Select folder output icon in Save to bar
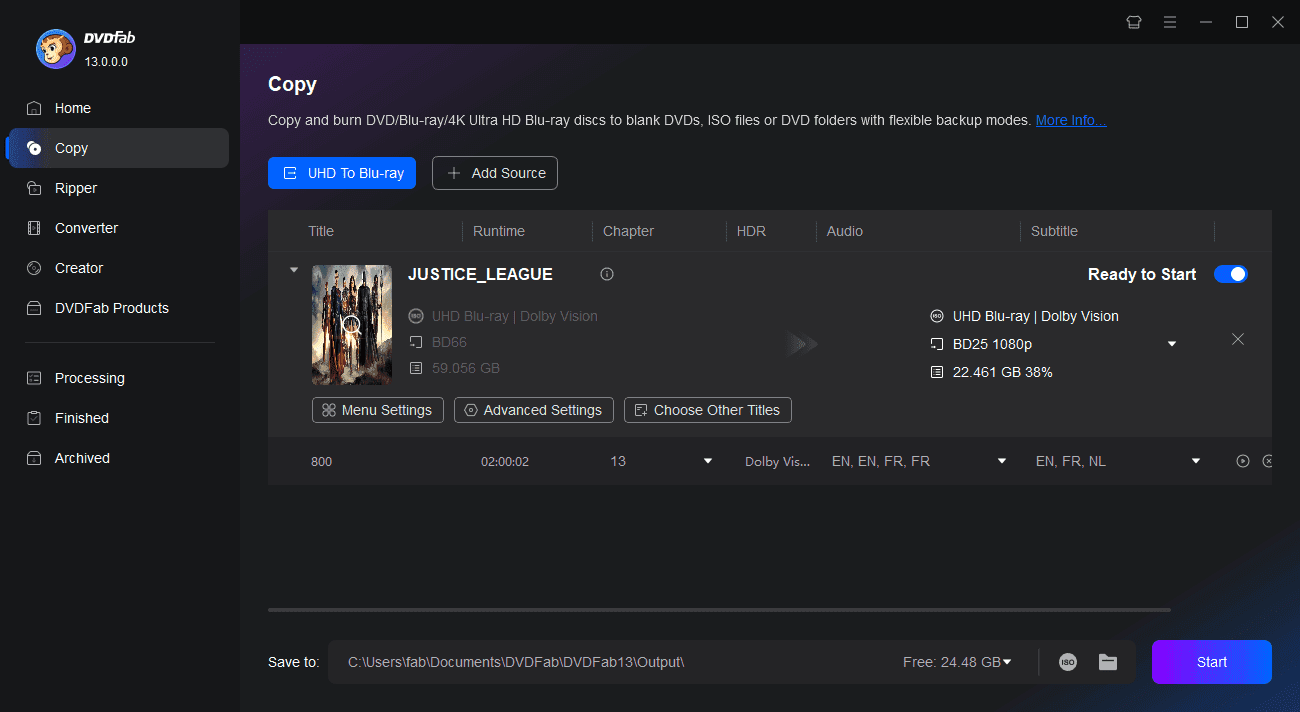This screenshot has height=712, width=1300. click(x=1108, y=662)
